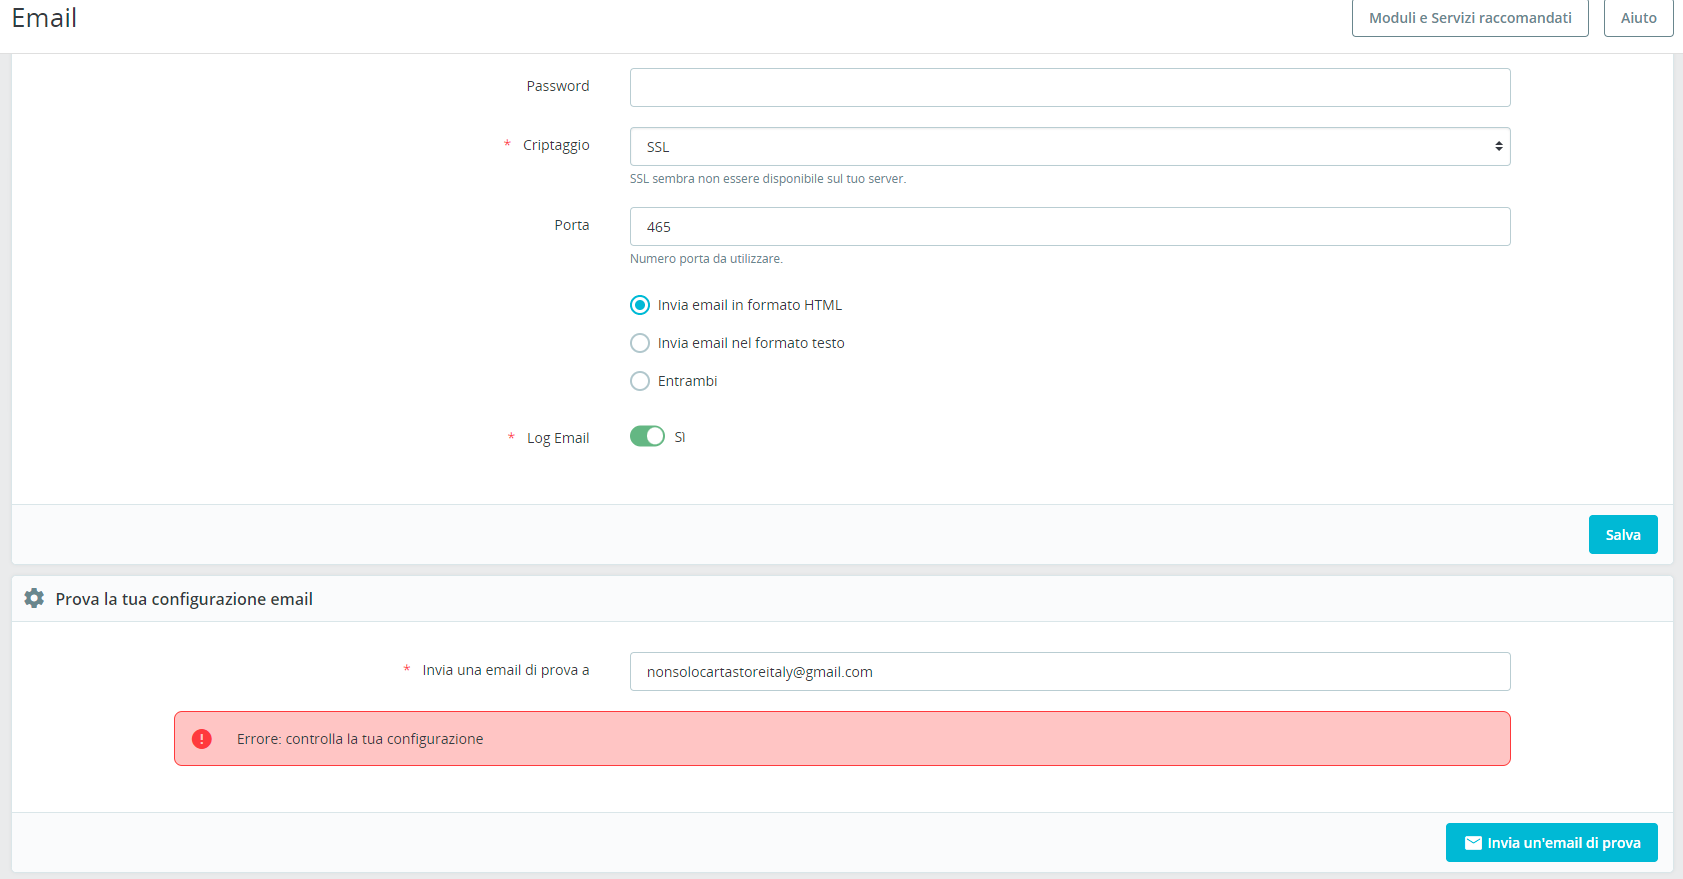Click the Prova la tua configurazione email header

point(184,599)
